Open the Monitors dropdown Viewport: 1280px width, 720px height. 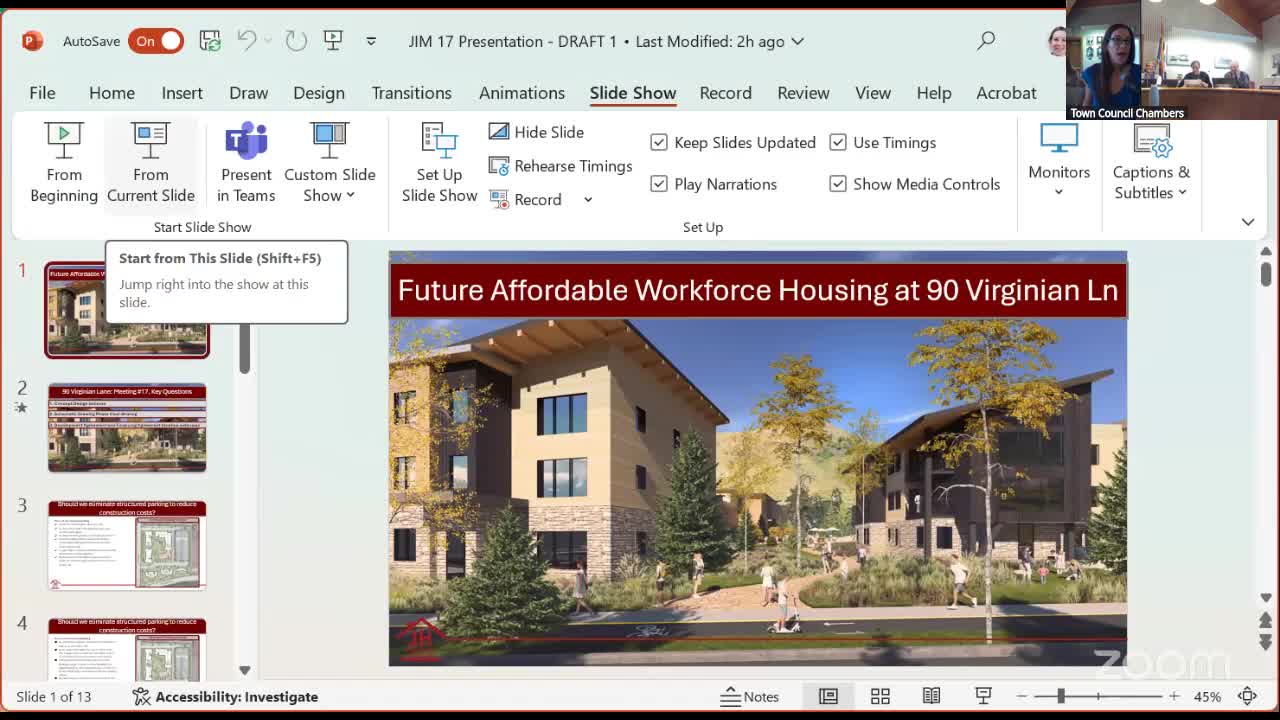[x=1059, y=161]
